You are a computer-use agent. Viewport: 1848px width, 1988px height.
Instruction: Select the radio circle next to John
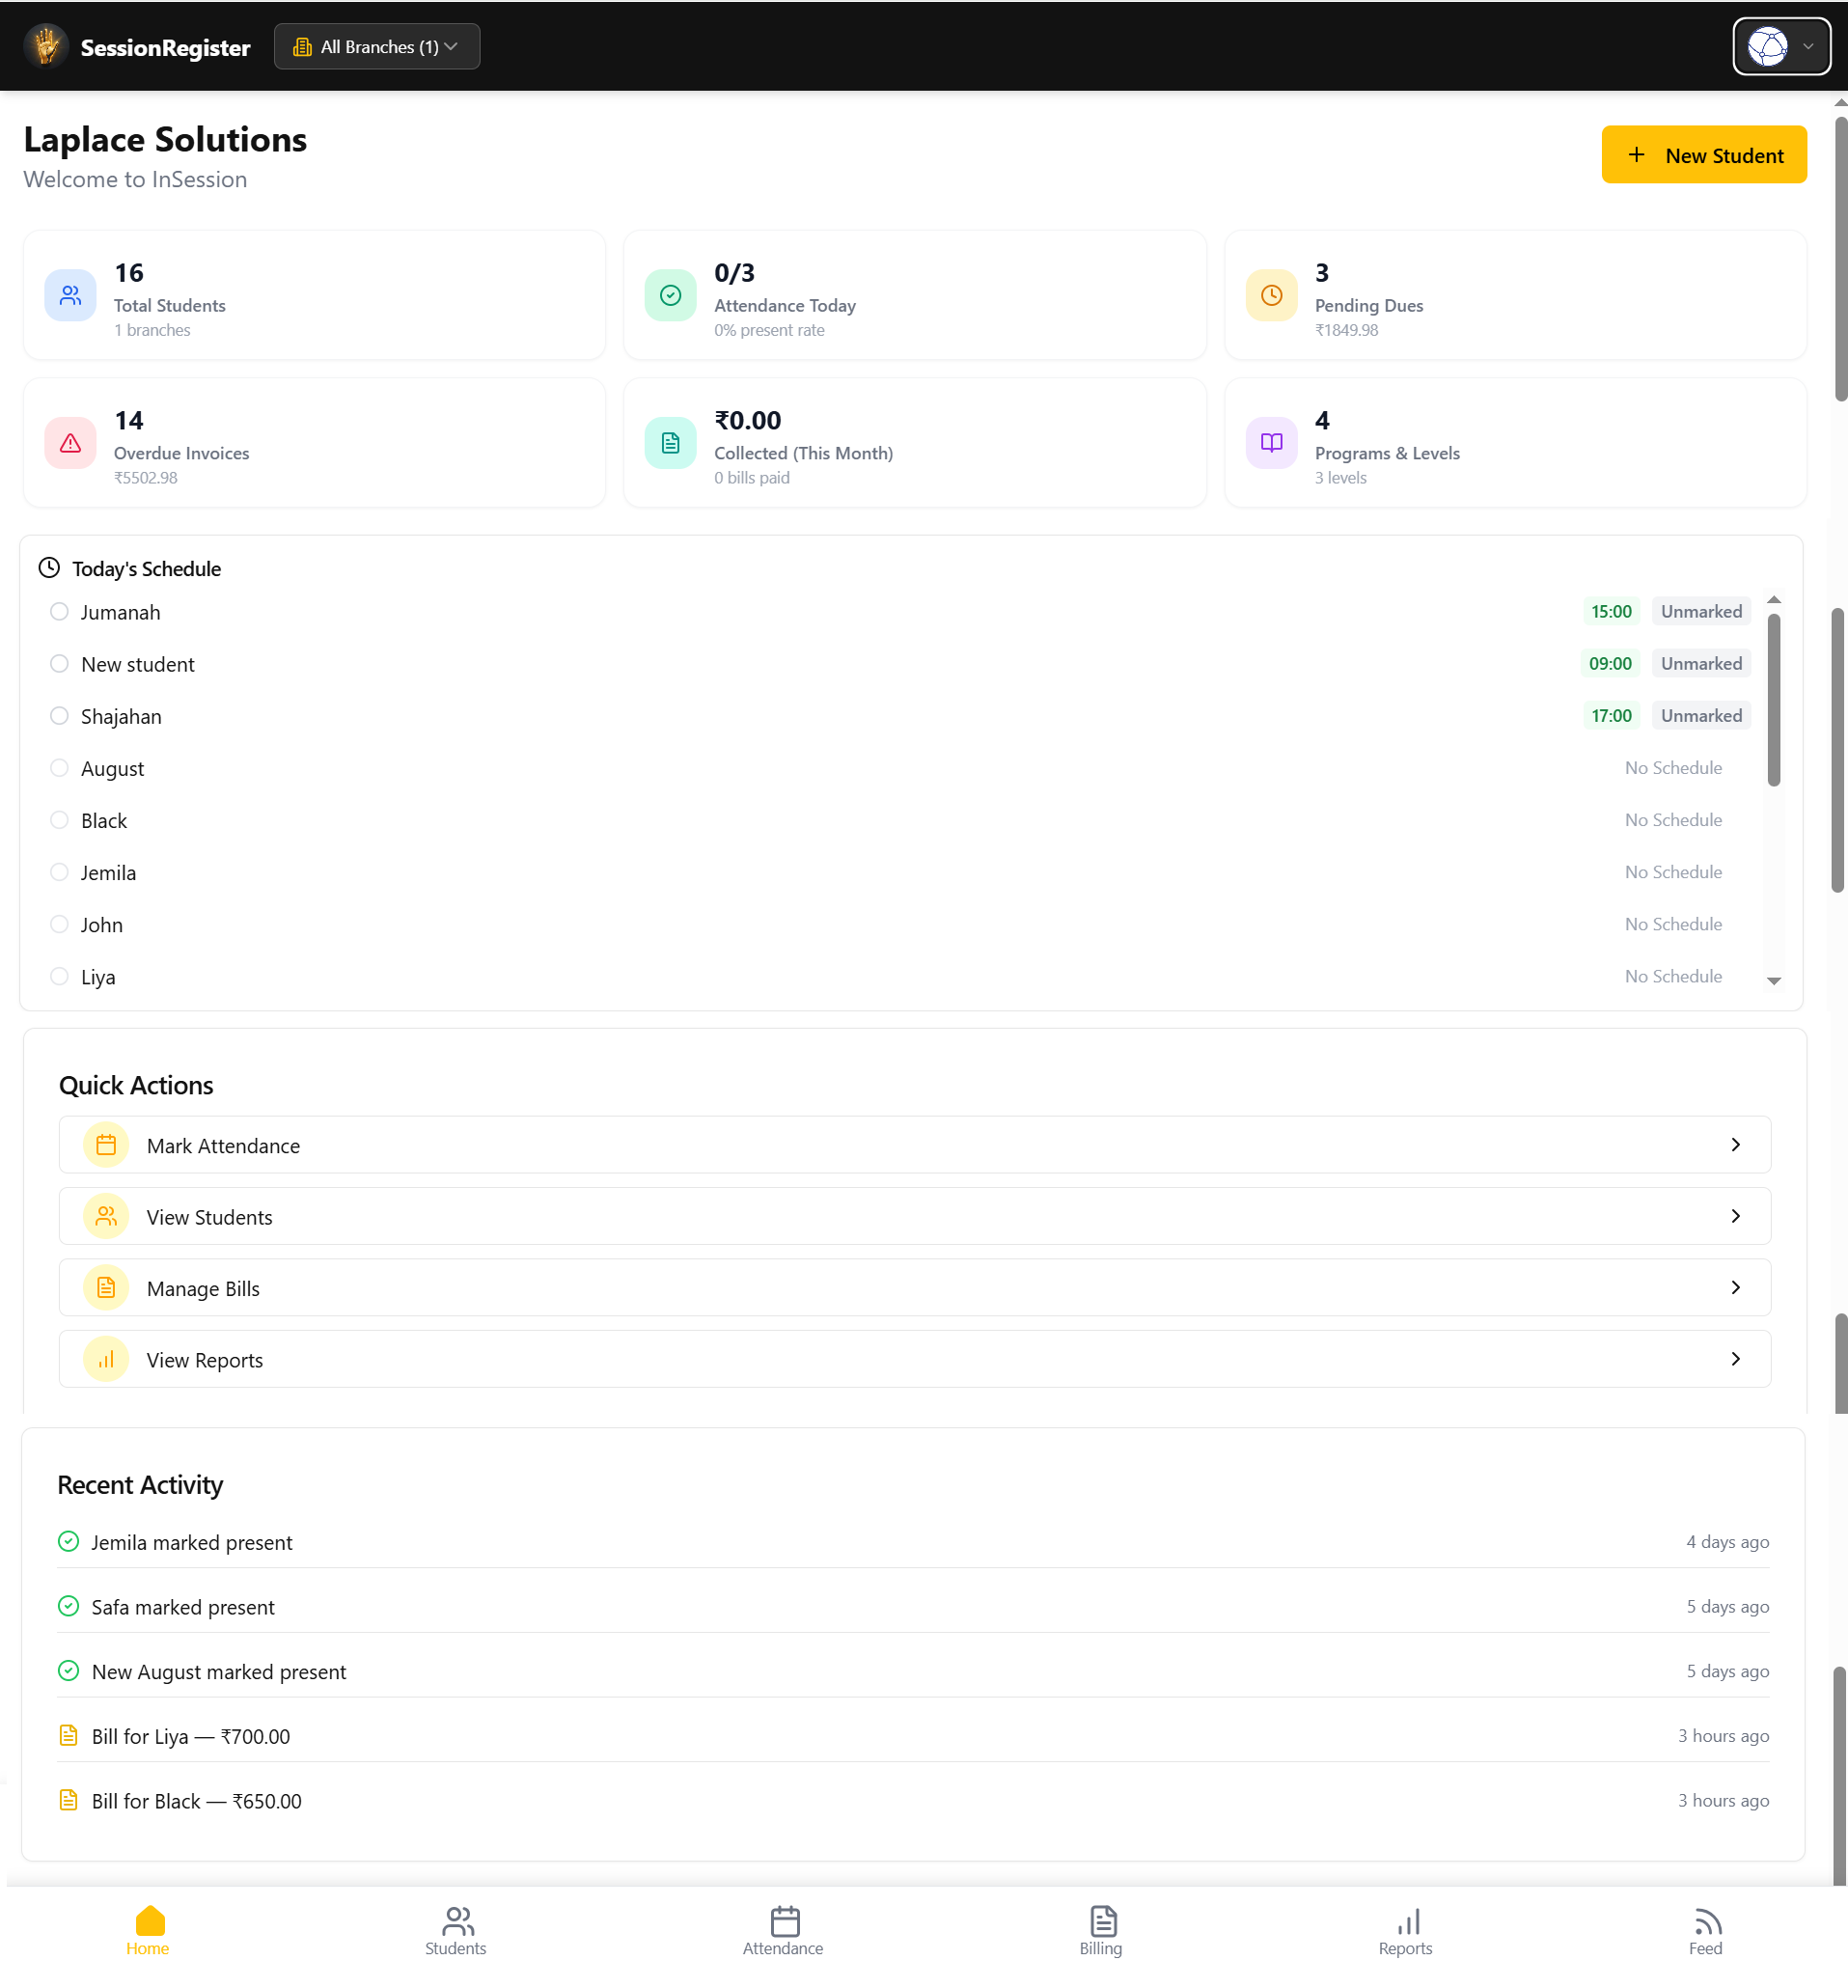point(59,925)
